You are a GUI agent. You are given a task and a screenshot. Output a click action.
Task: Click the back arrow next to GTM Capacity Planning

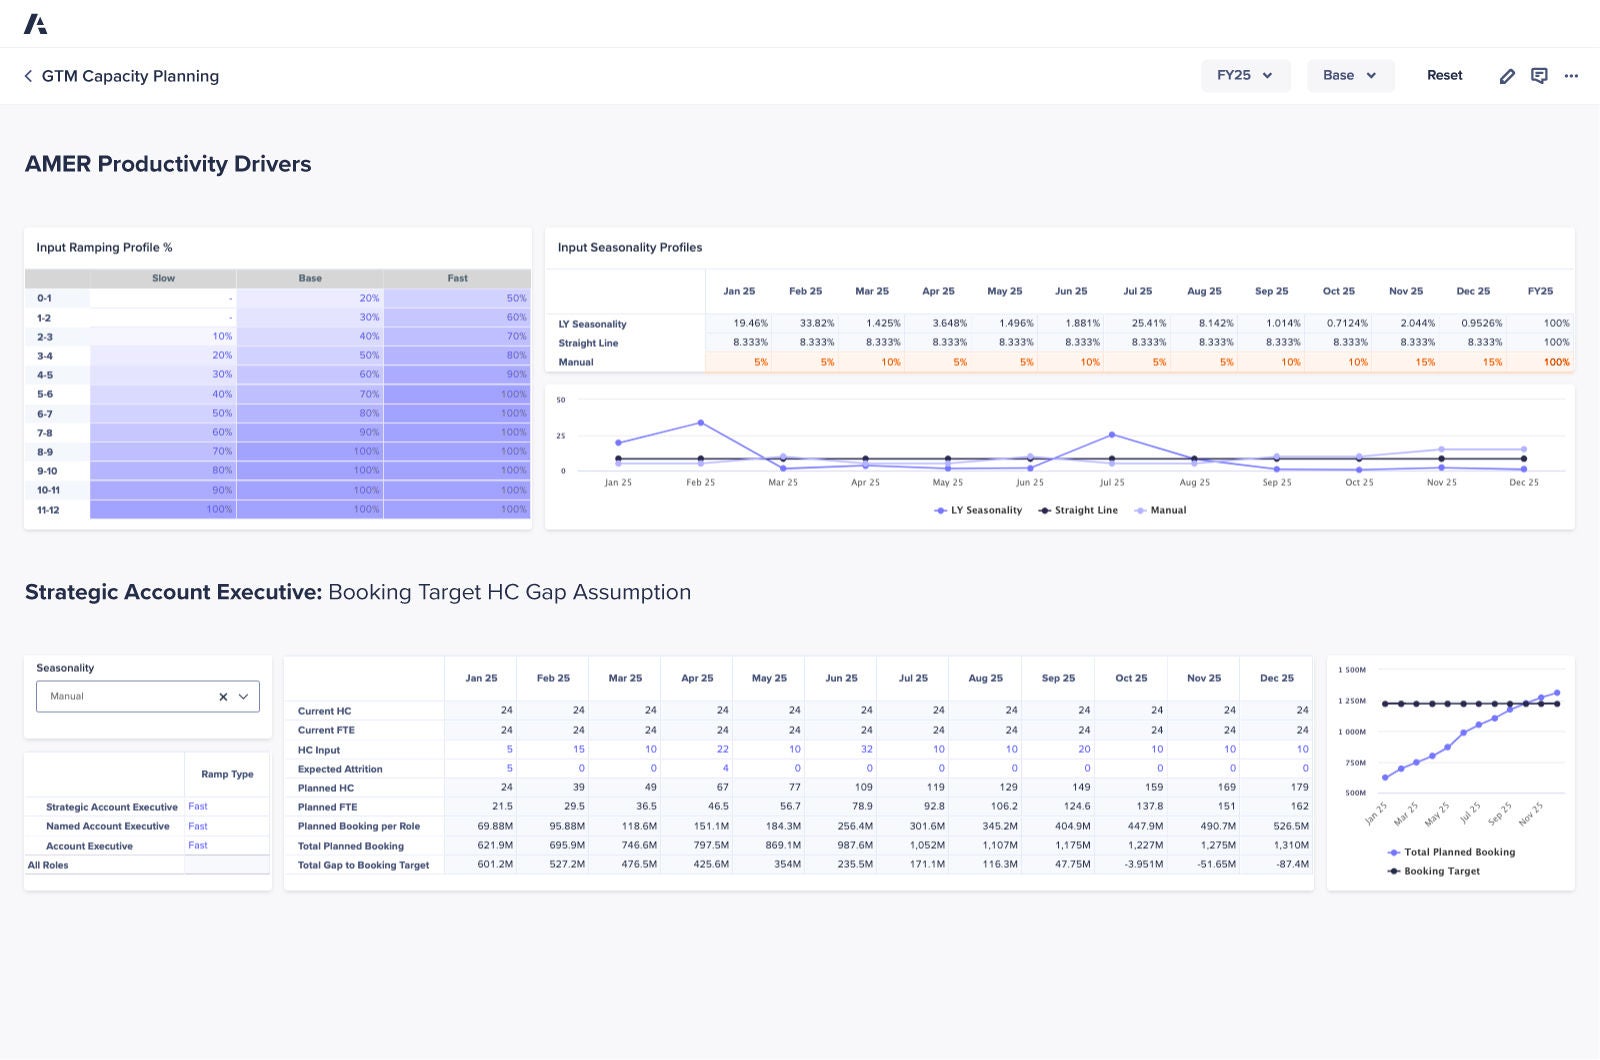(x=27, y=75)
